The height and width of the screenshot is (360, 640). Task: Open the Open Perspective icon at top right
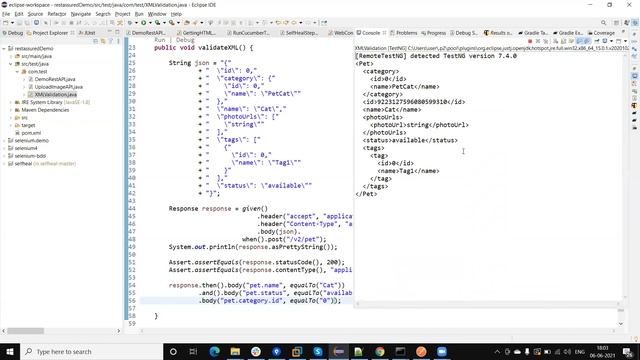pyautogui.click(x=616, y=23)
